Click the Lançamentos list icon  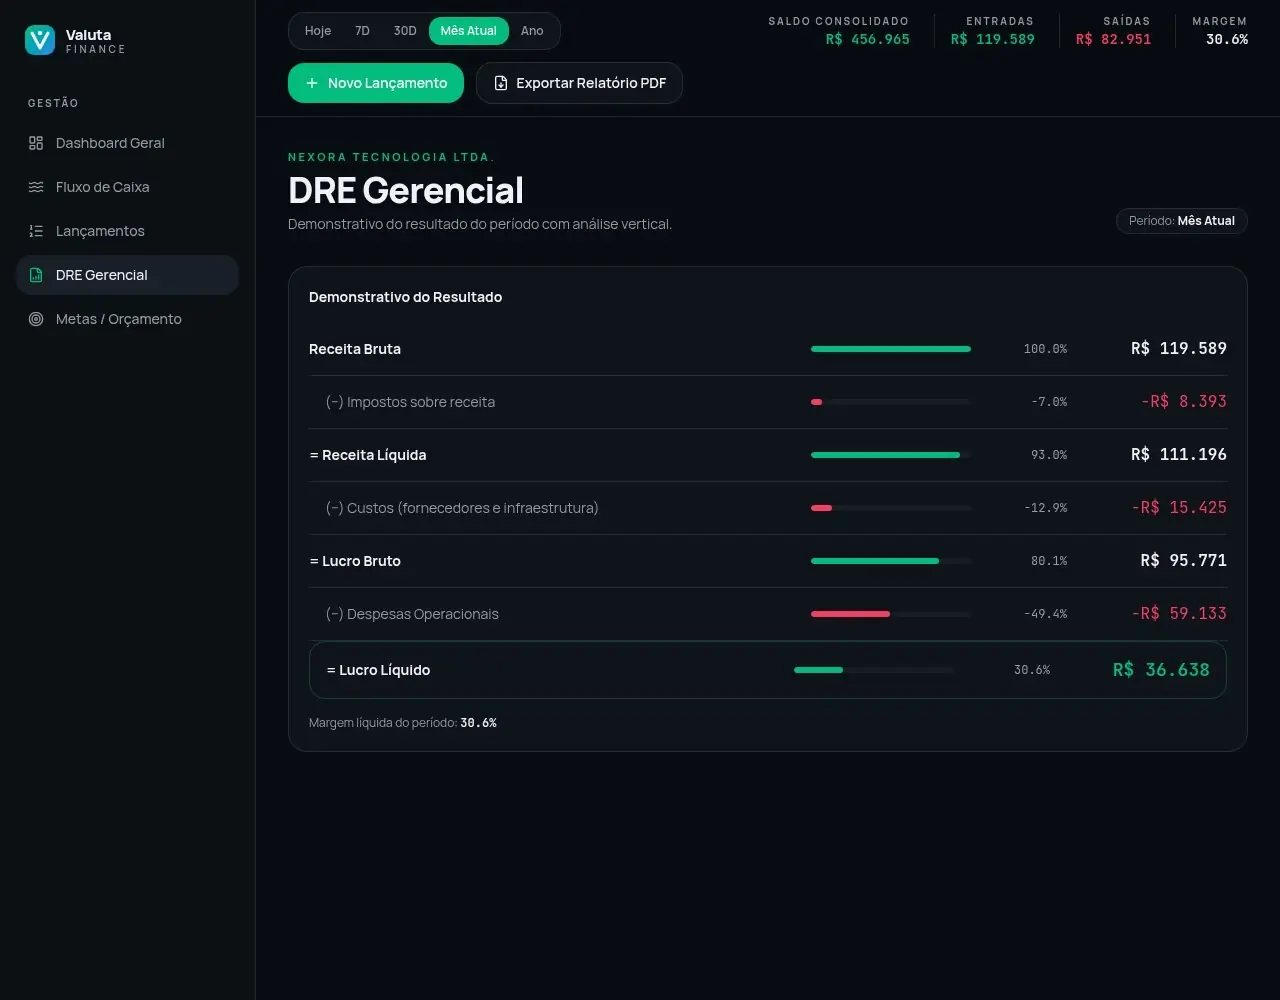(36, 231)
